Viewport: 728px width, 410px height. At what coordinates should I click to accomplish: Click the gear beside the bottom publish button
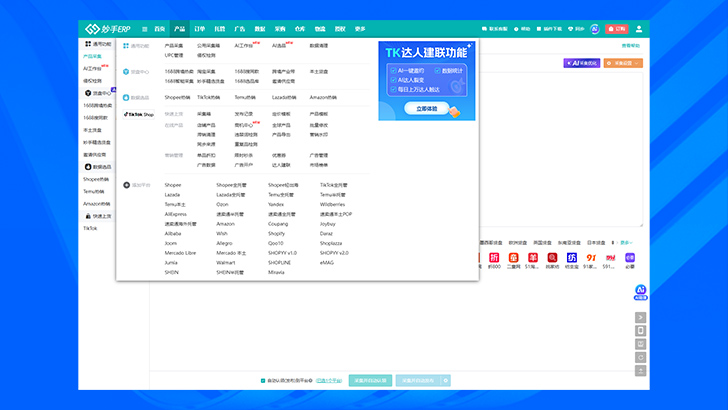click(446, 381)
